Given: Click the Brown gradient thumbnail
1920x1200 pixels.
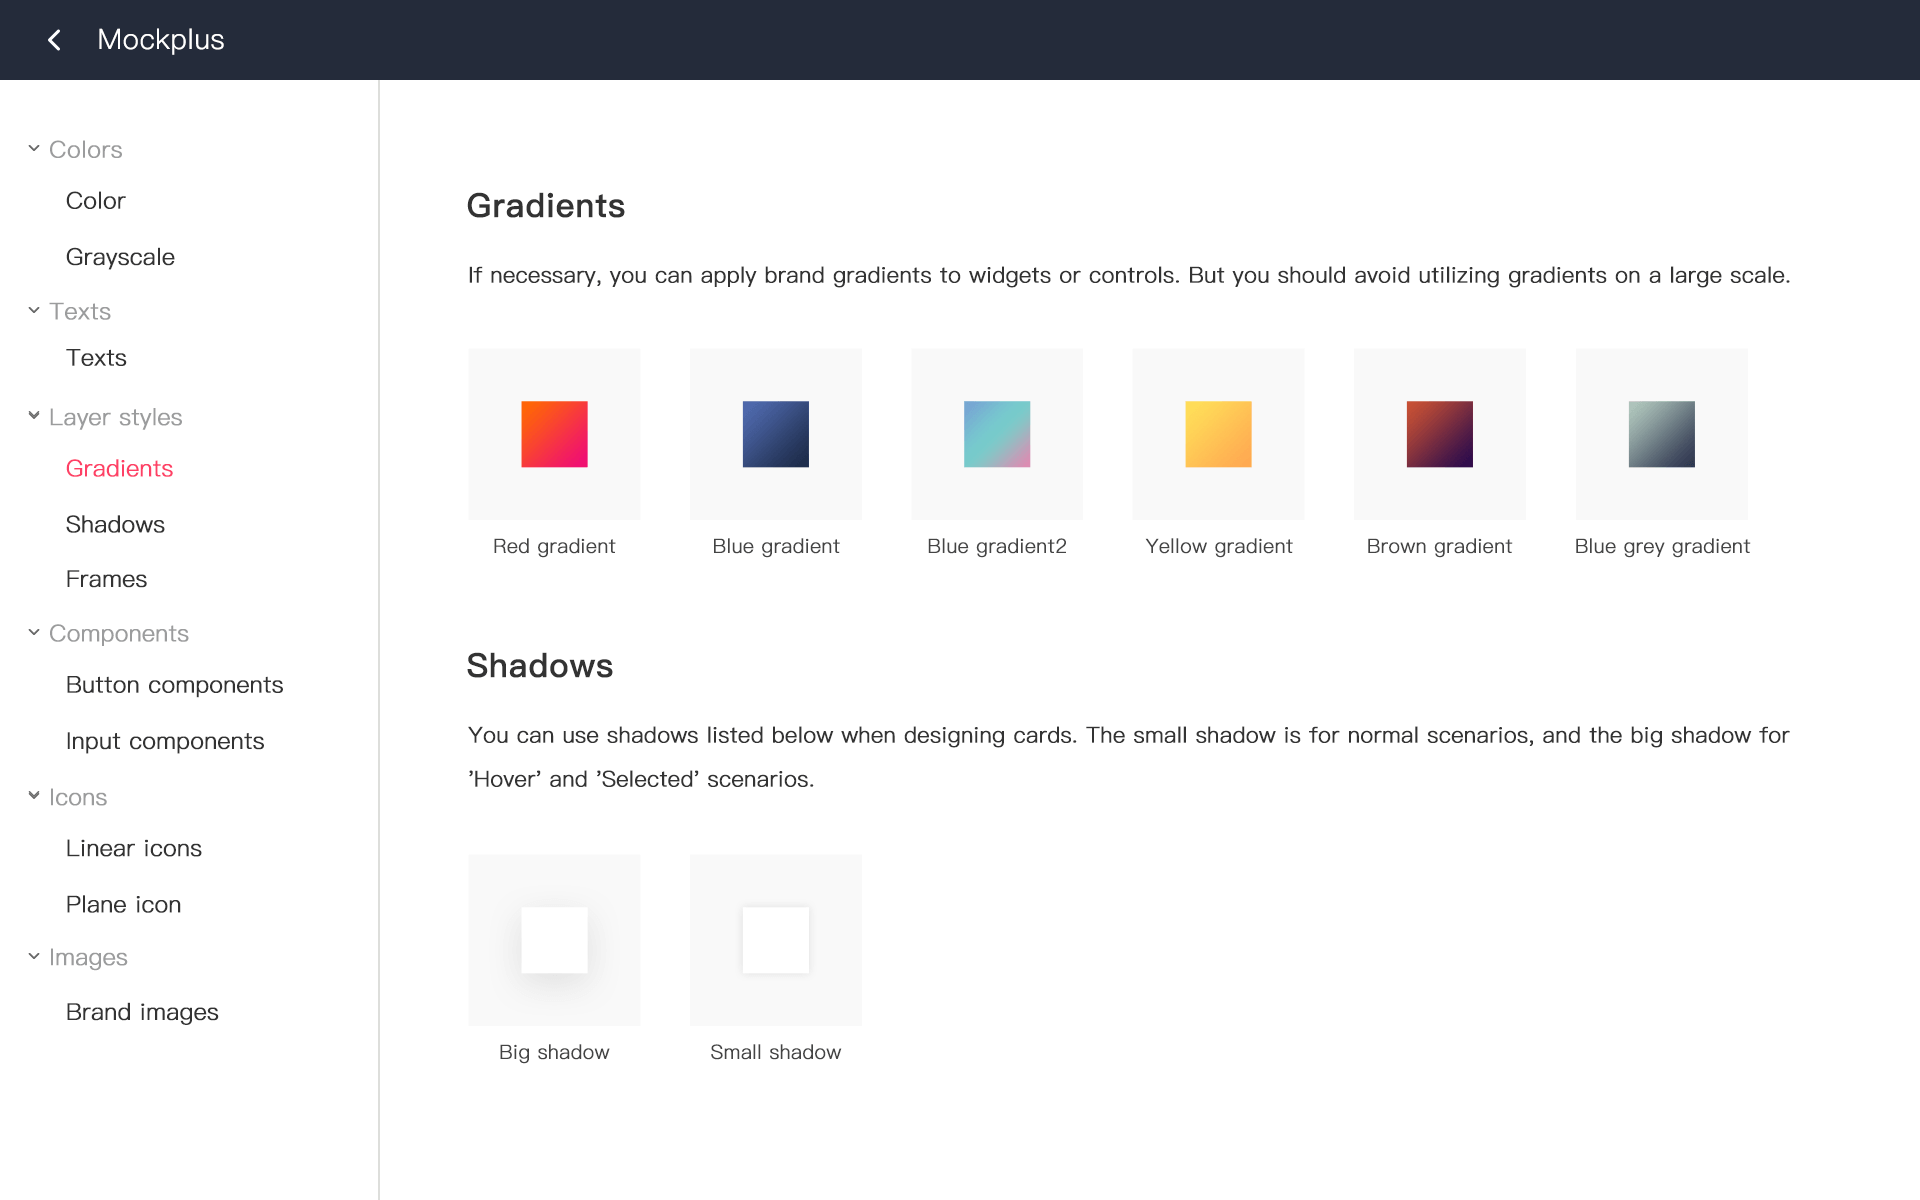Looking at the screenshot, I should (1439, 433).
